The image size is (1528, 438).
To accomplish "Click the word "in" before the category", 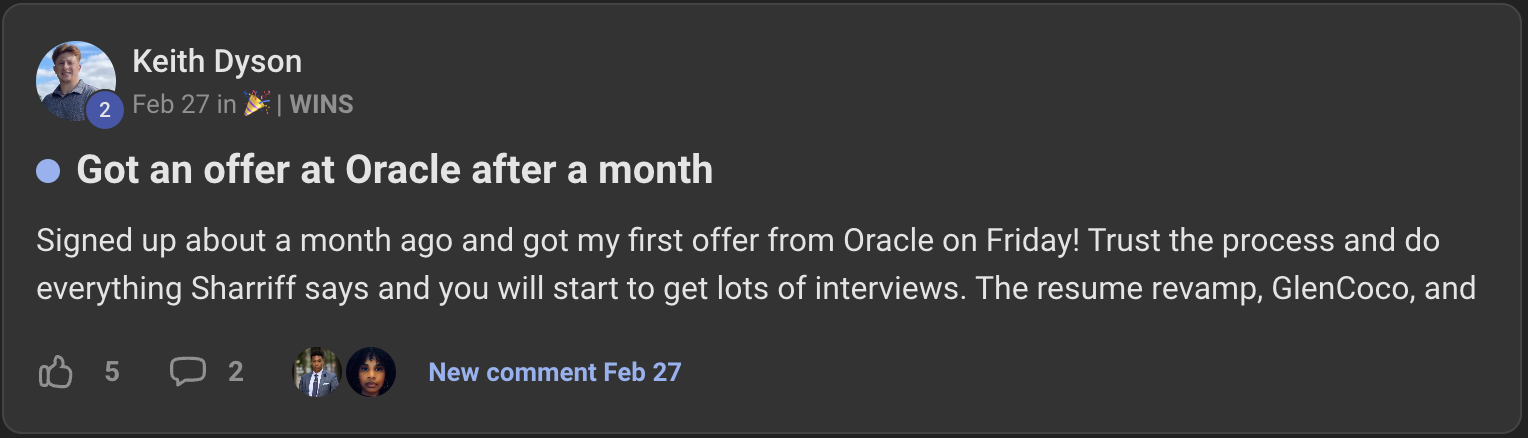I will 226,104.
